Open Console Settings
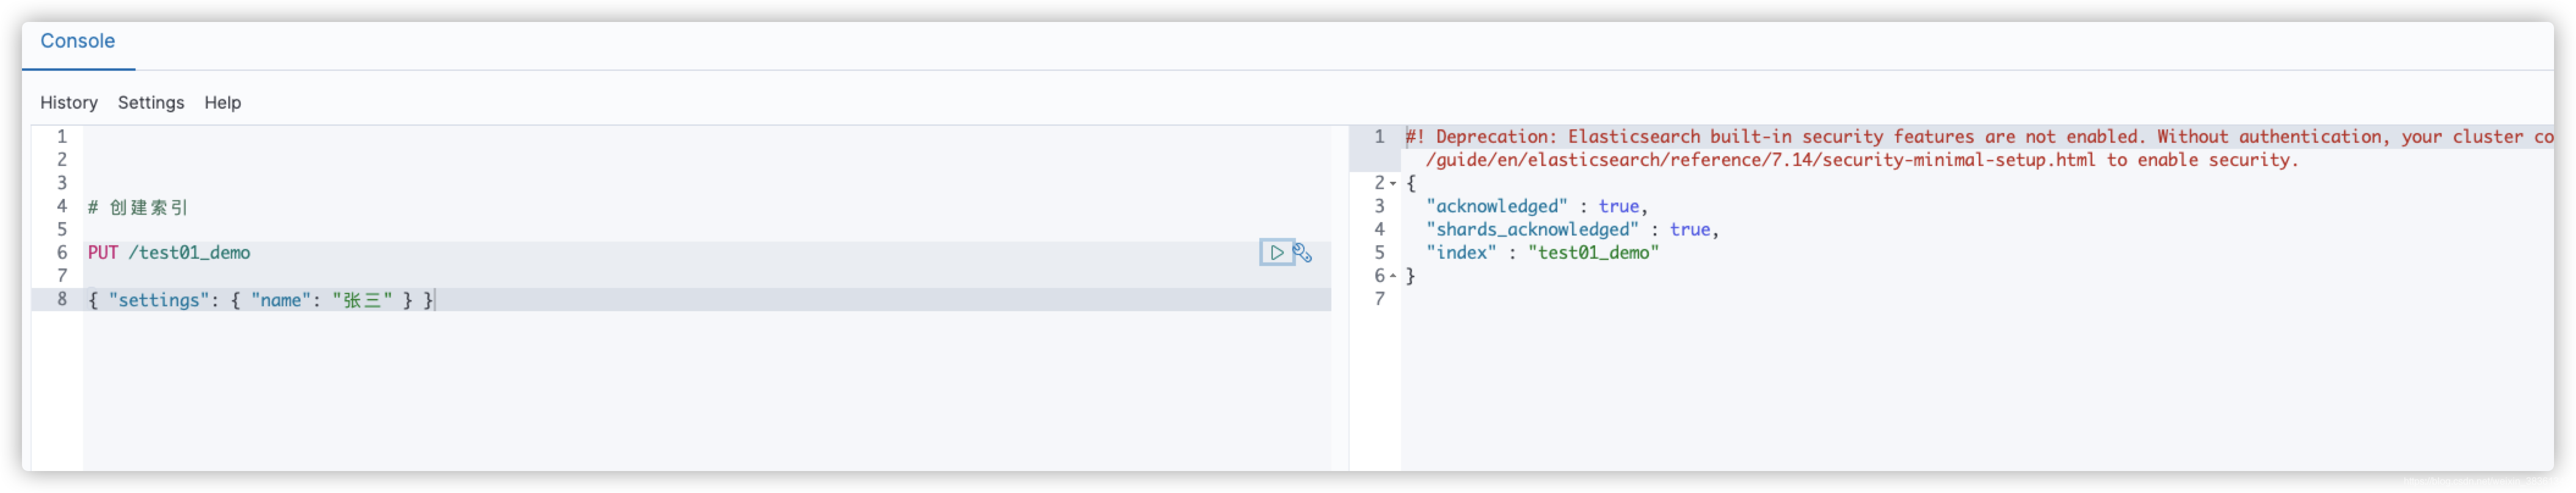 [151, 103]
